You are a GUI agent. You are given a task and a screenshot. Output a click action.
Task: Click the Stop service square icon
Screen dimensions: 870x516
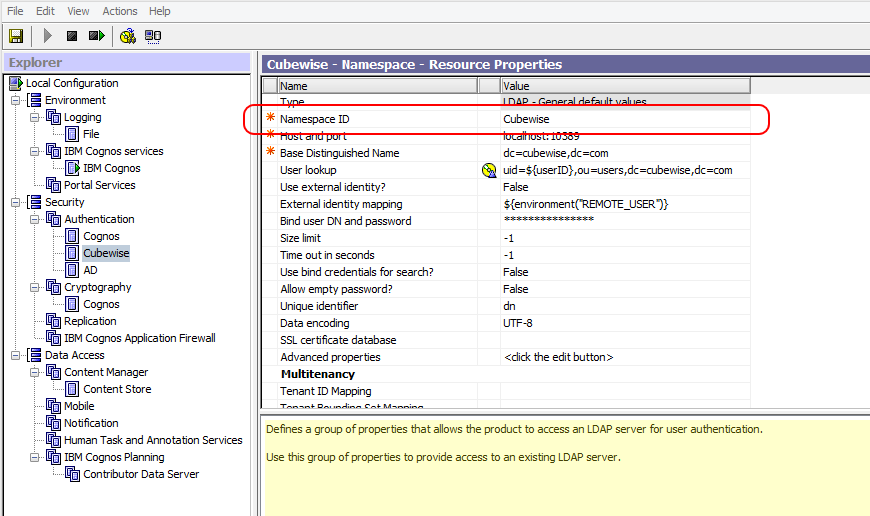tap(72, 36)
